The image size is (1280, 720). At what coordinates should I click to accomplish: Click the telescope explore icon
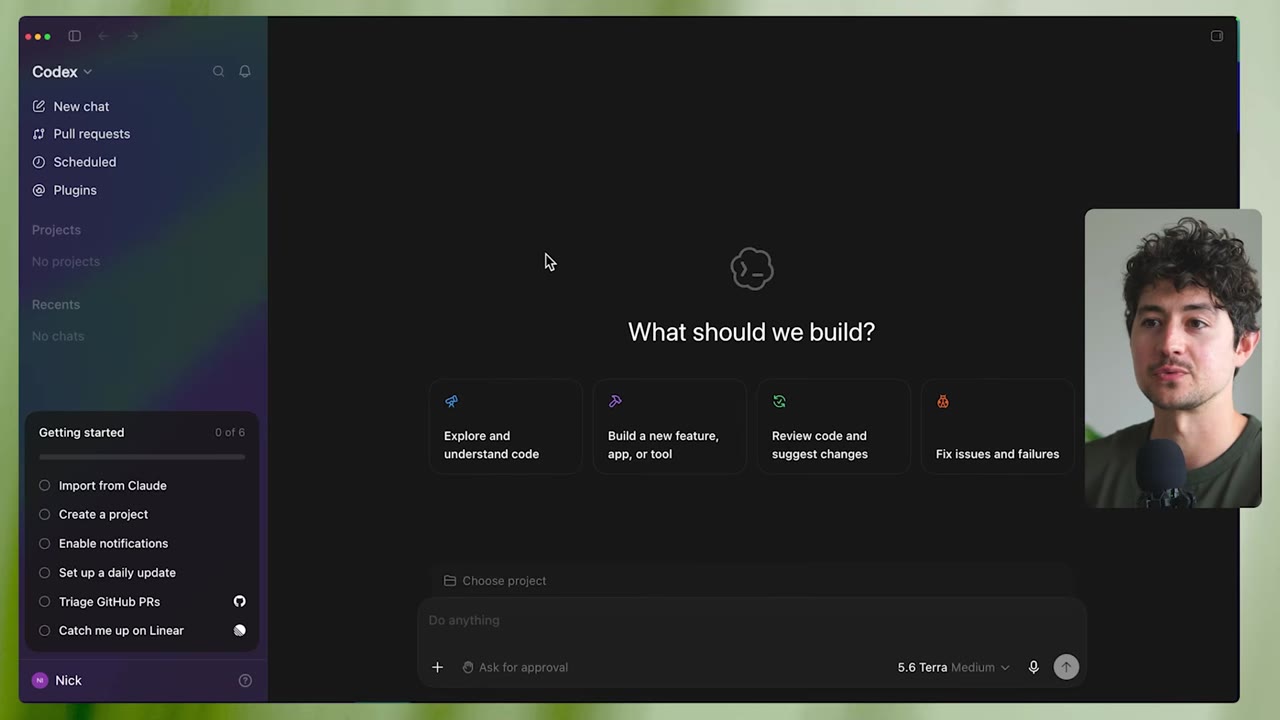point(451,402)
